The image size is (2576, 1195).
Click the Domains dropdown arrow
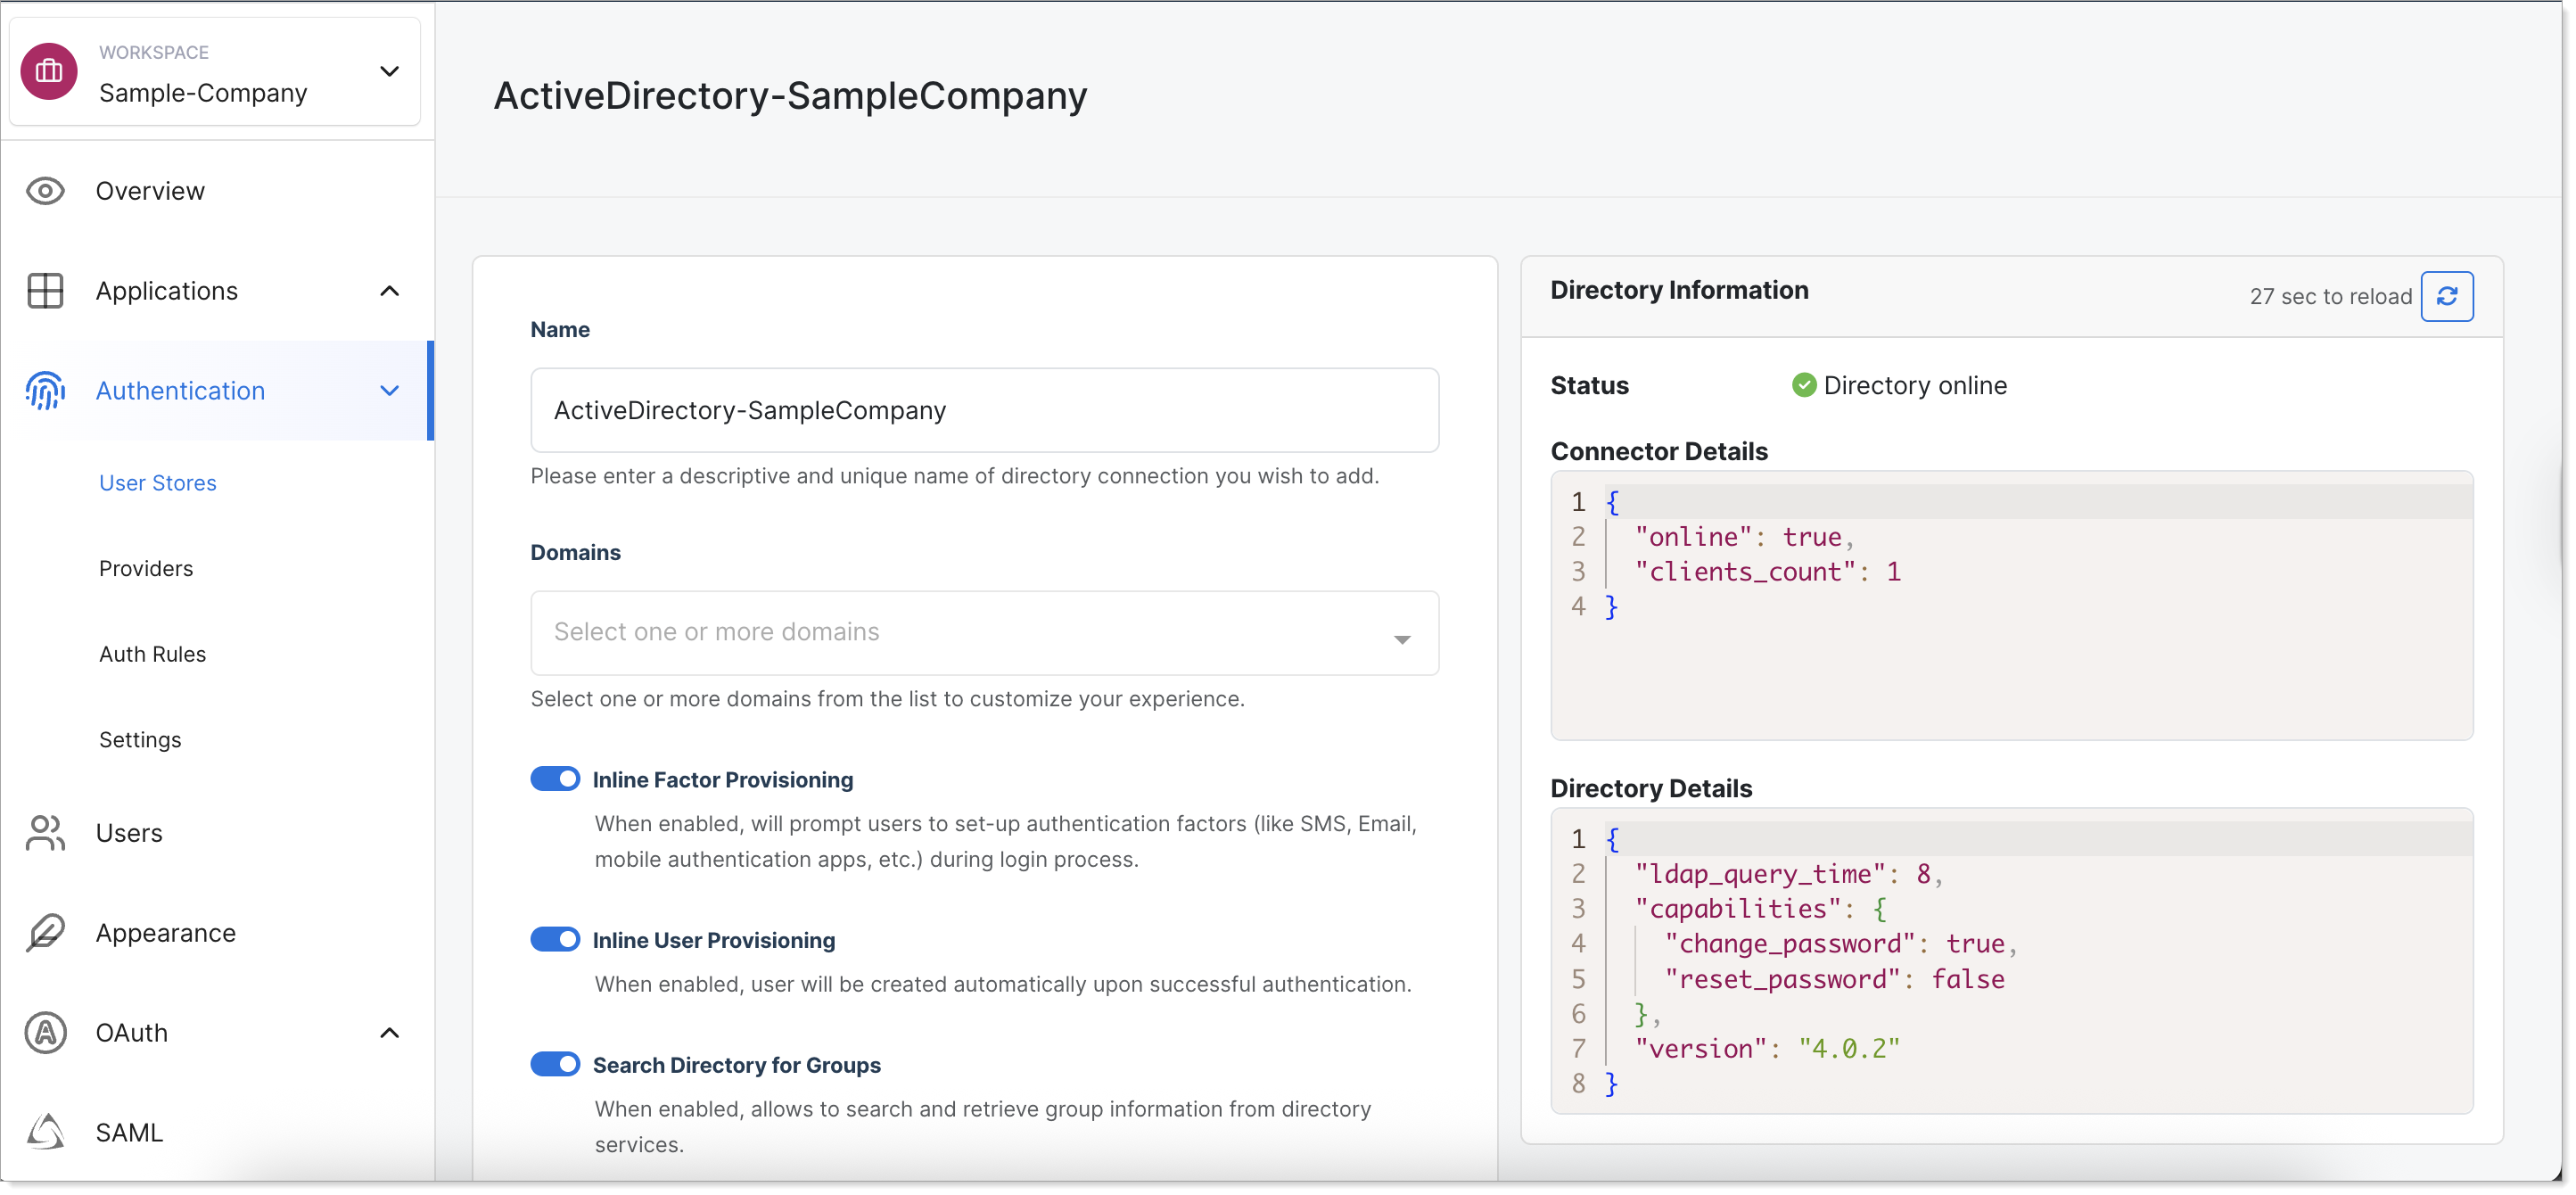[1402, 639]
